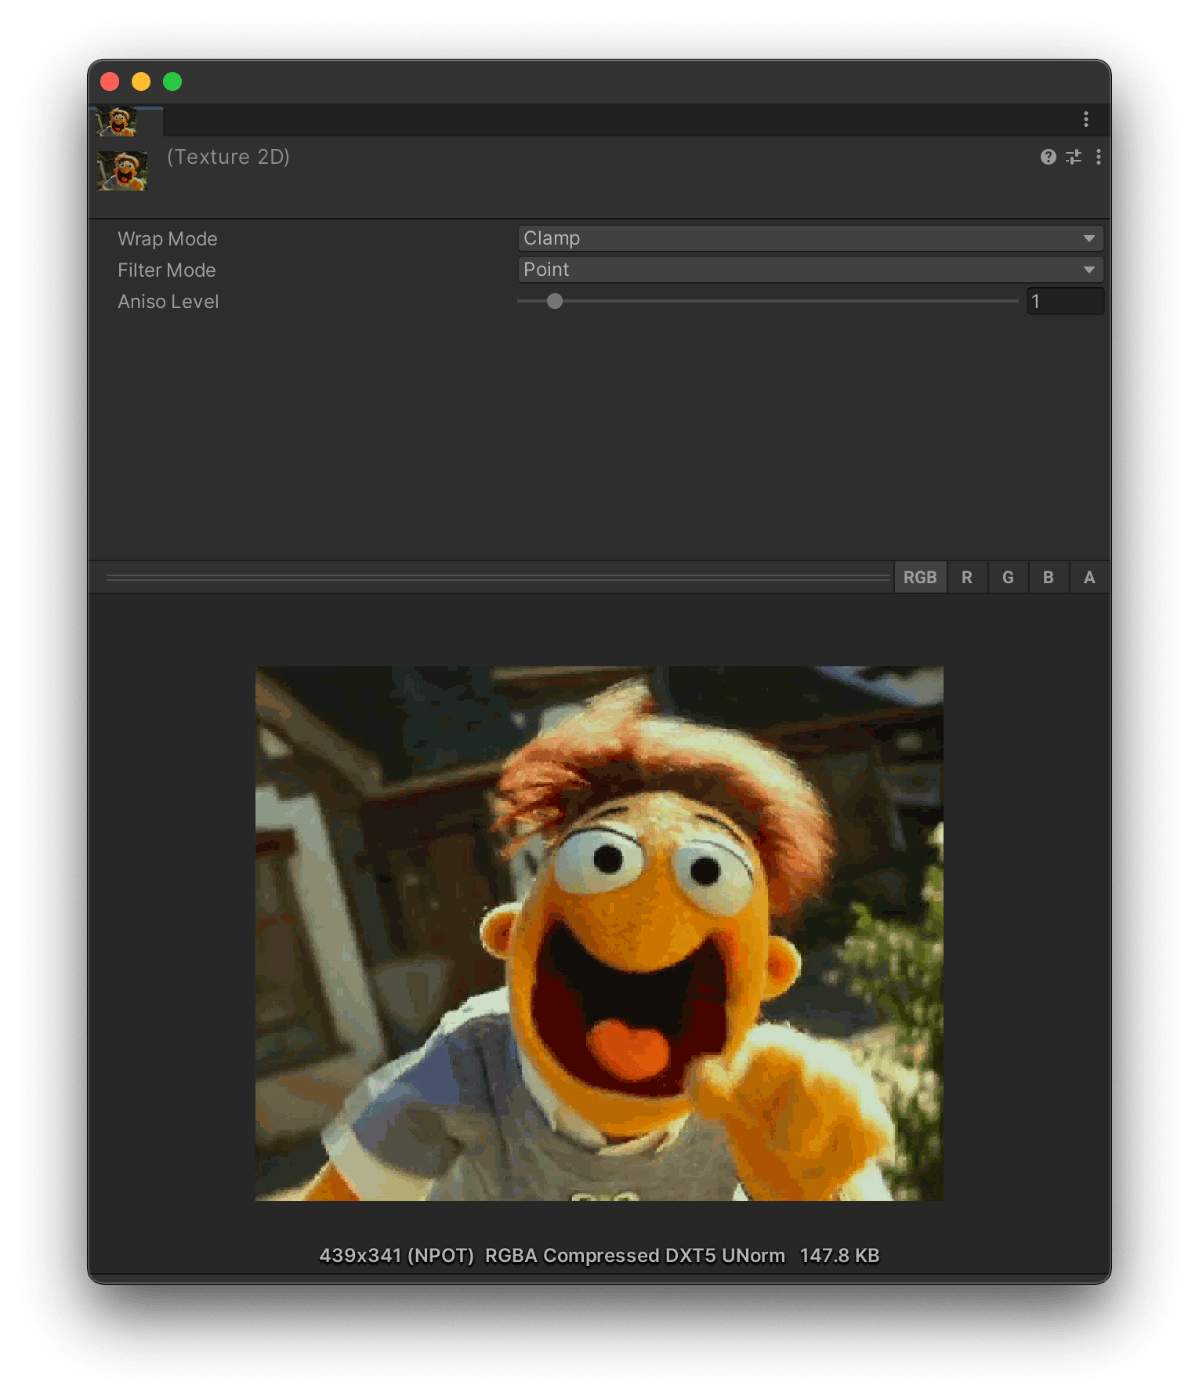The width and height of the screenshot is (1199, 1400).
Task: Click the Wrap Mode label
Action: [167, 239]
